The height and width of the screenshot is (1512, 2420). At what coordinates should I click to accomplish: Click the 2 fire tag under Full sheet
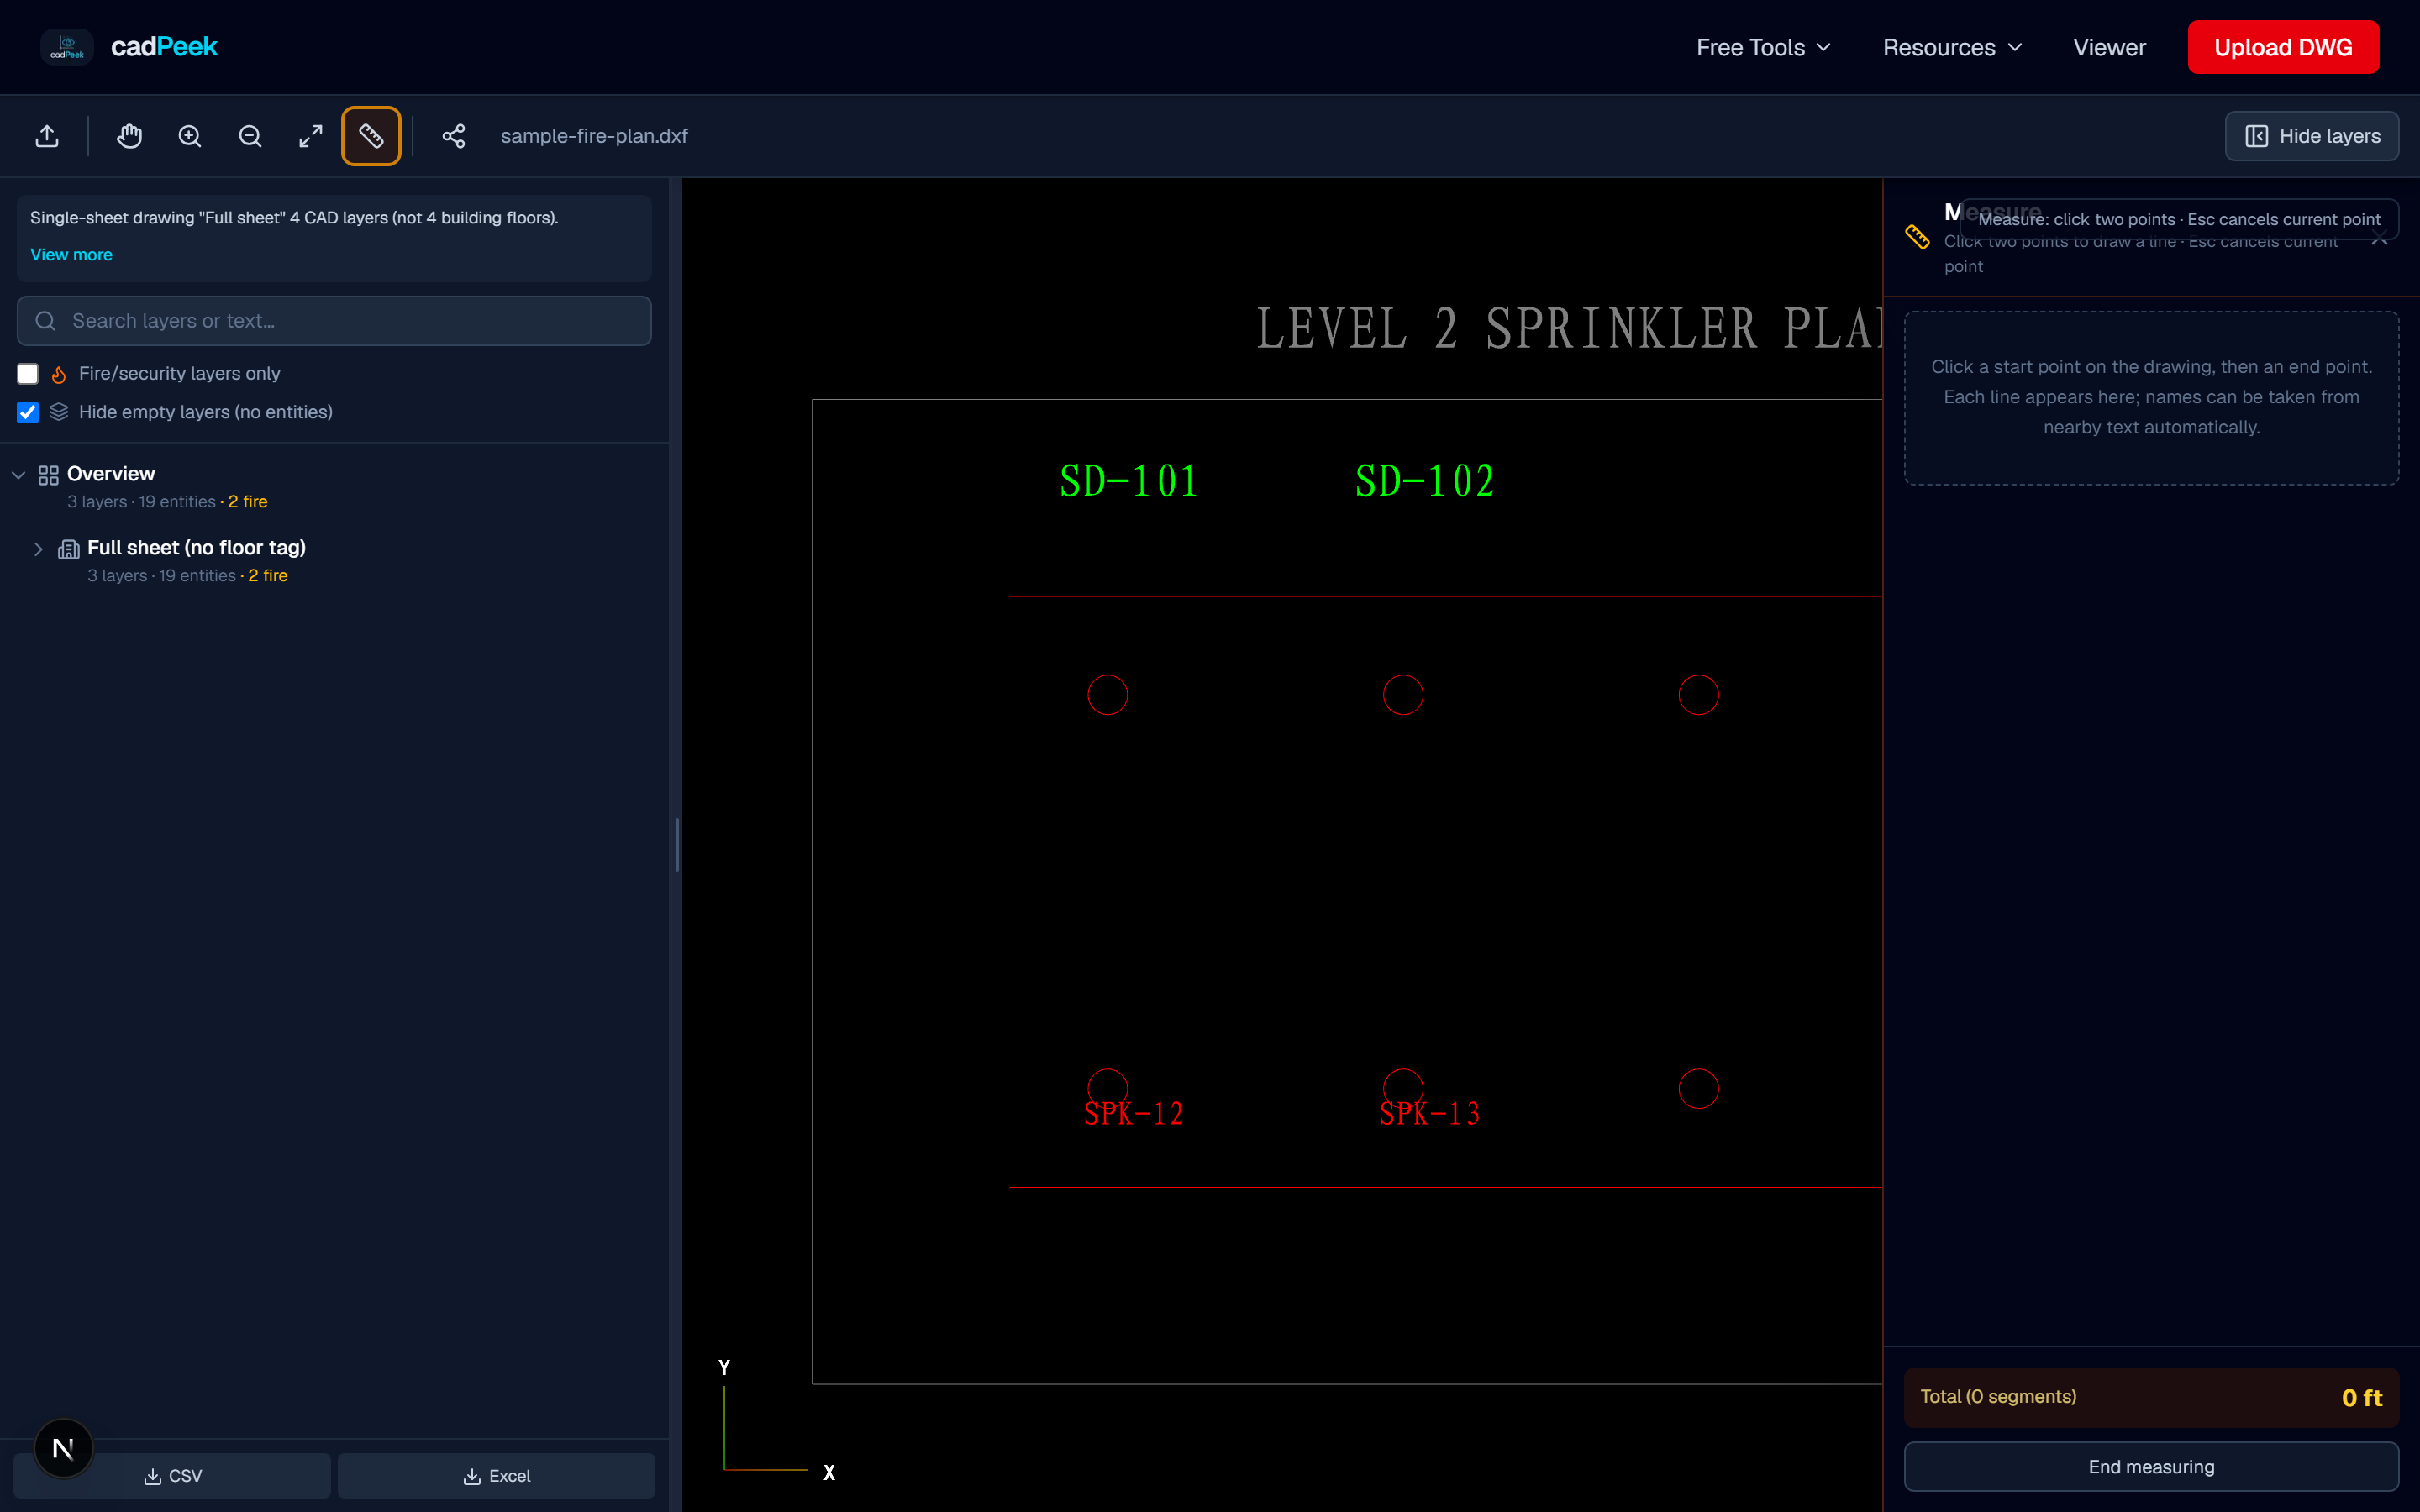coord(268,576)
